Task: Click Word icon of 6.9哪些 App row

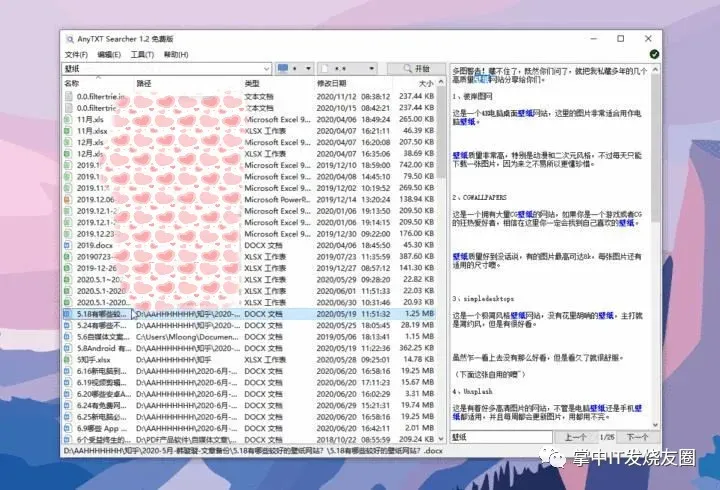Action: click(68, 428)
